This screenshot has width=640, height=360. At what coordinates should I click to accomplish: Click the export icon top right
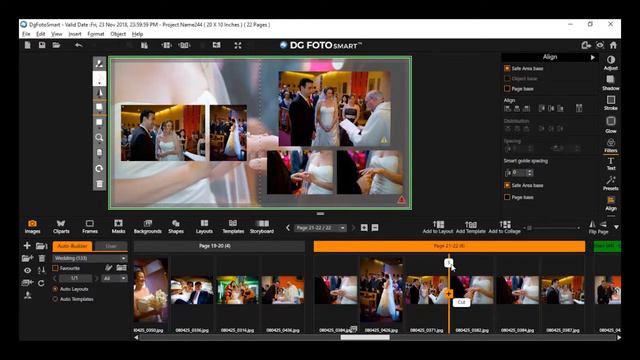pyautogui.click(x=586, y=45)
